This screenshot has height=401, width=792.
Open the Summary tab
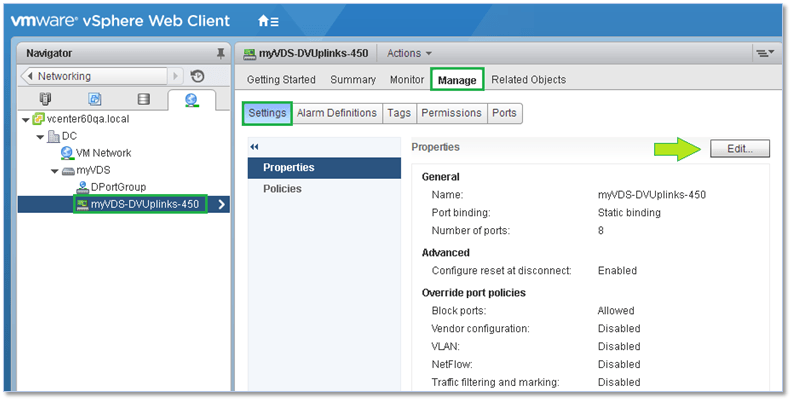pos(353,80)
